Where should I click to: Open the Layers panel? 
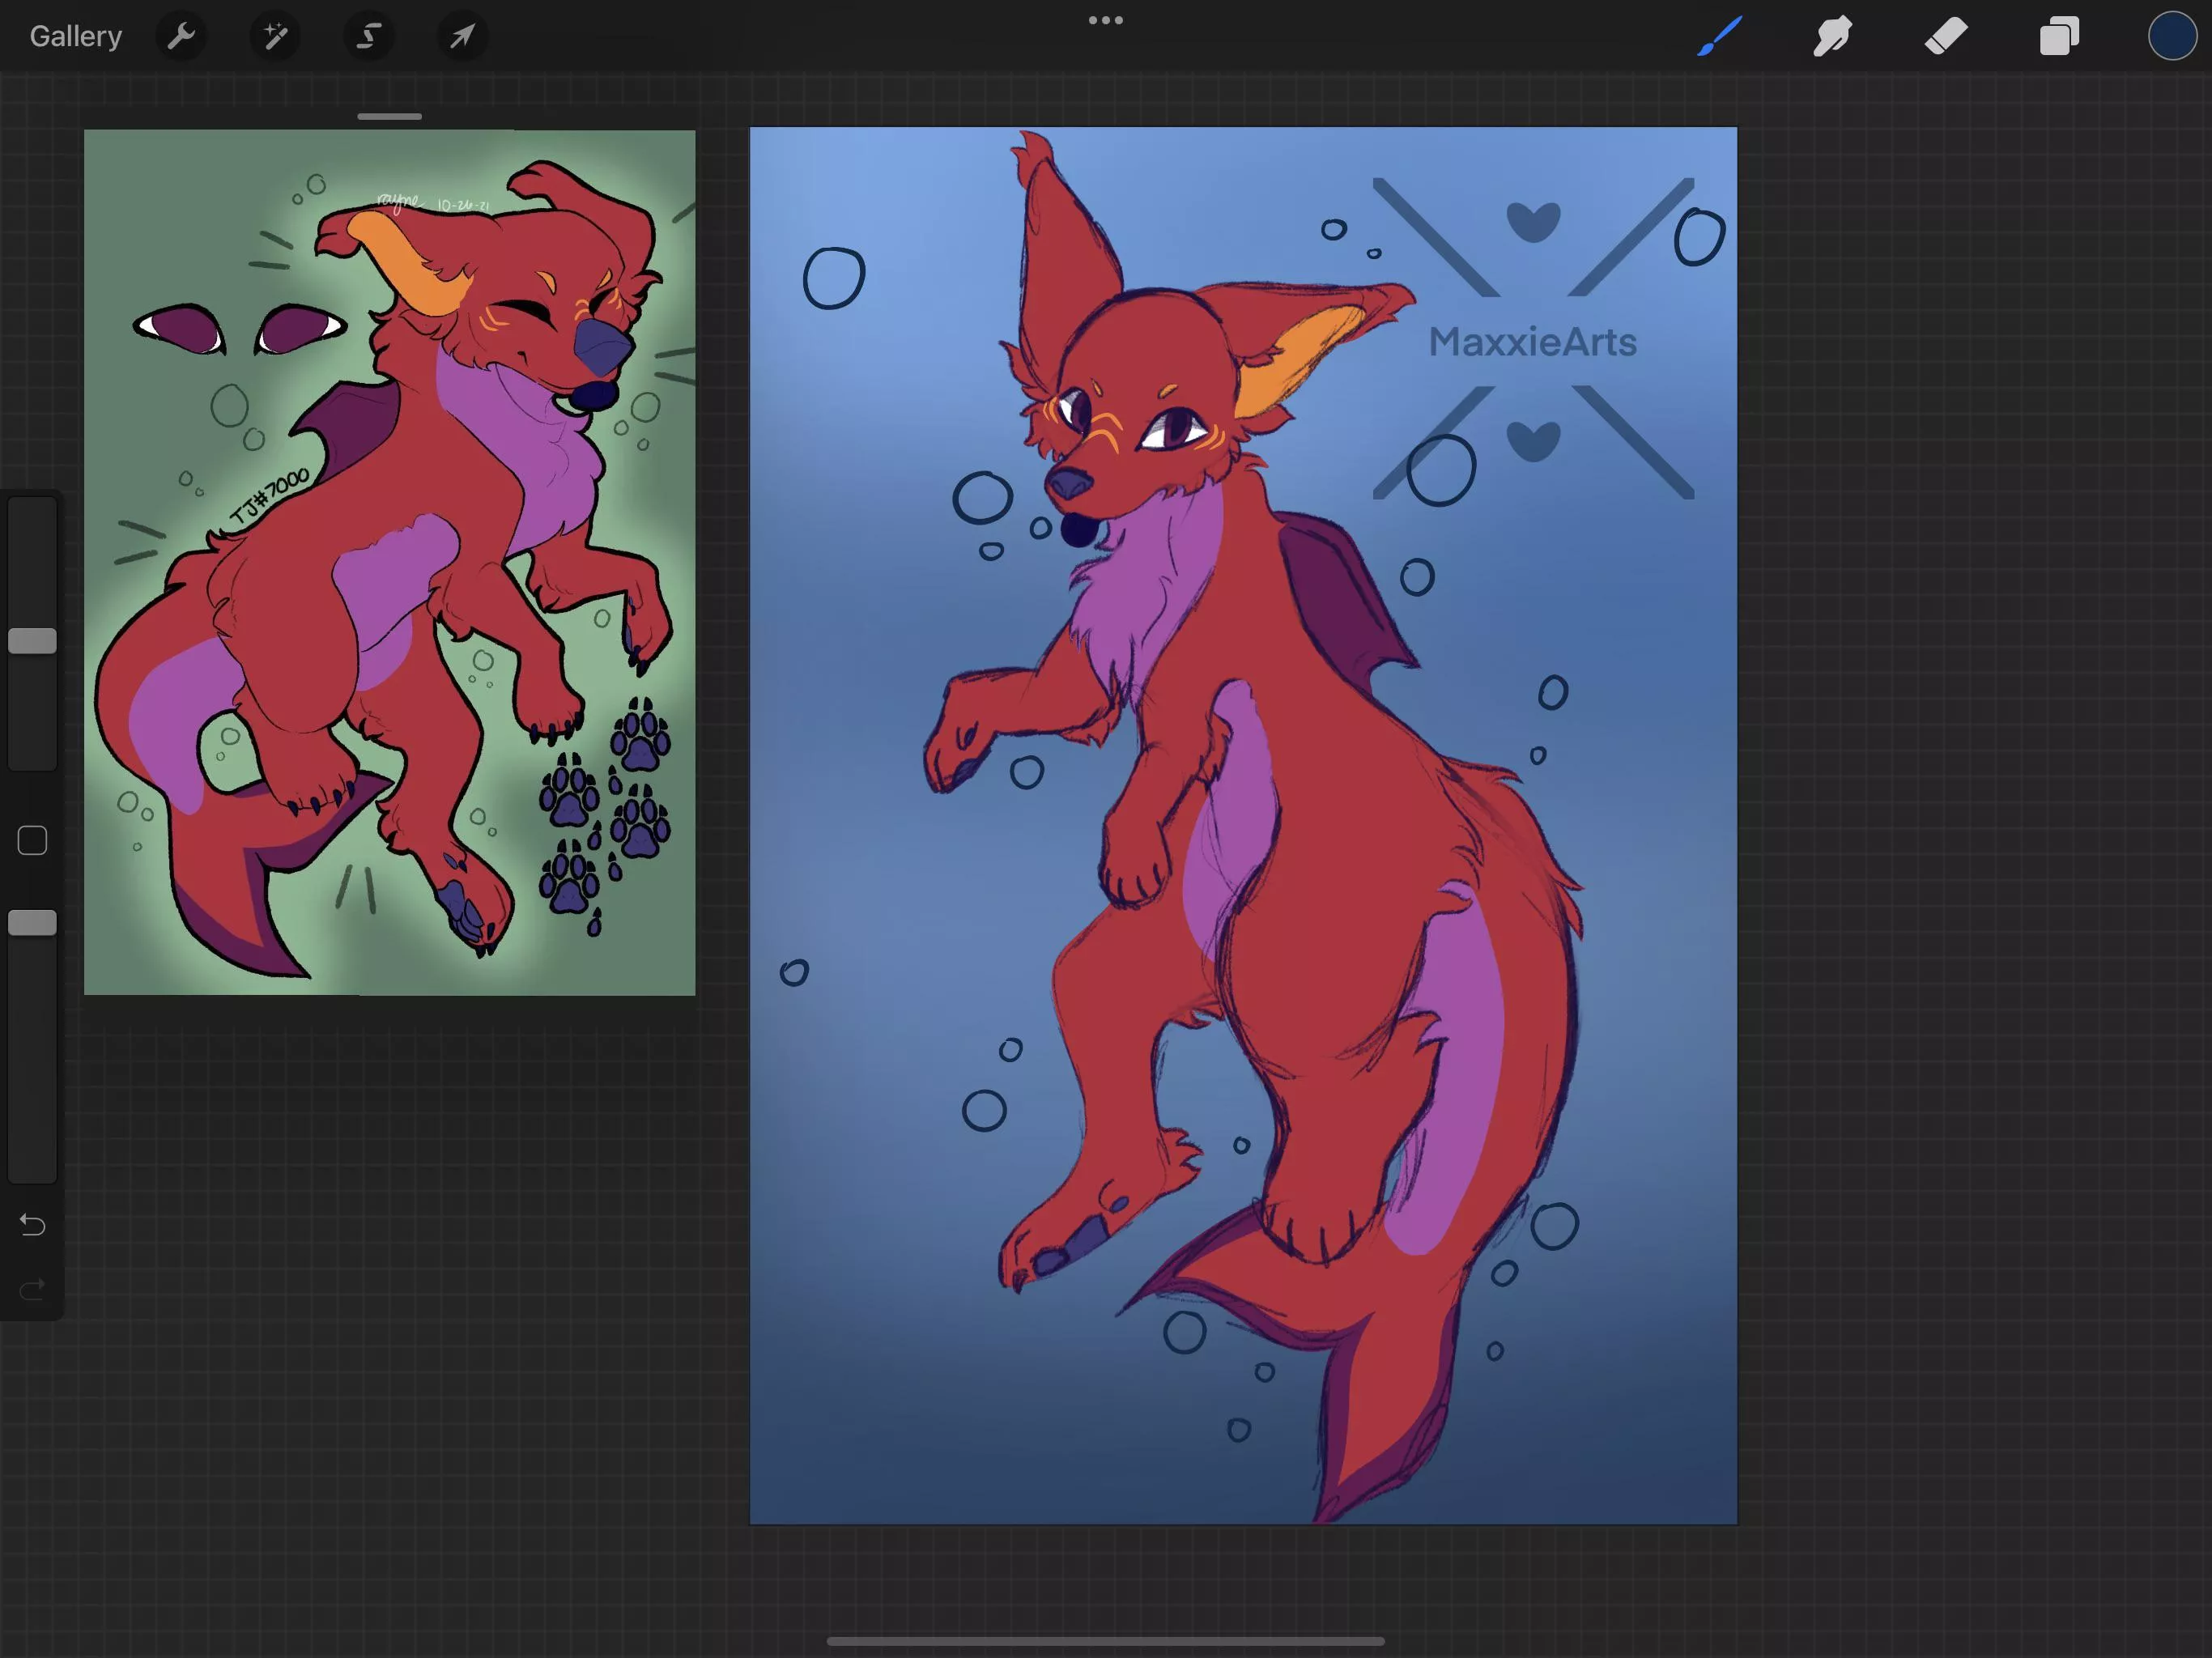tap(2059, 37)
